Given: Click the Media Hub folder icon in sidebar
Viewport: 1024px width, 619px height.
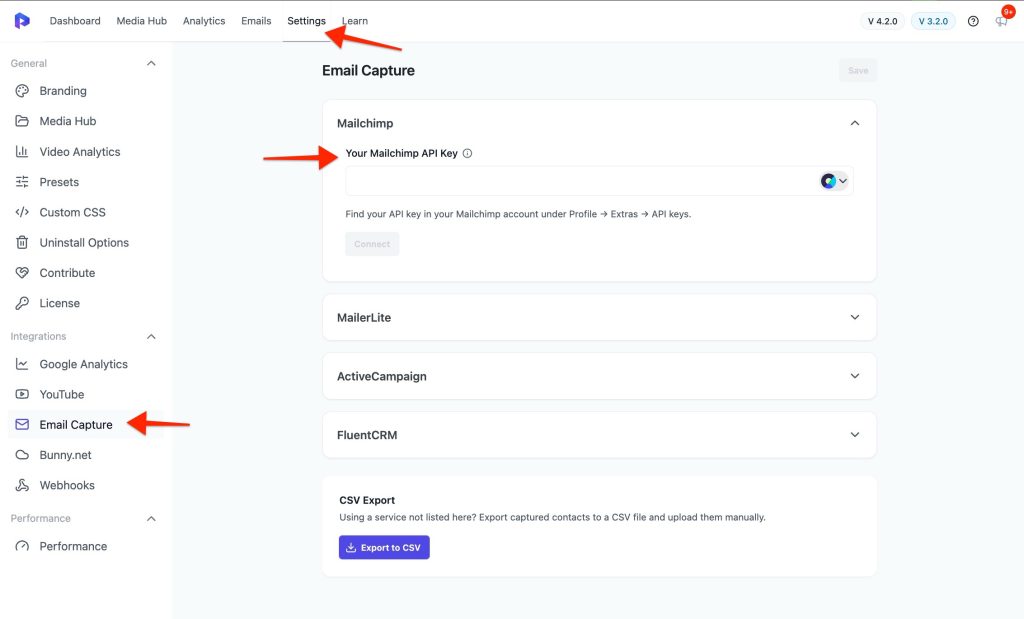Looking at the screenshot, I should click(x=22, y=121).
